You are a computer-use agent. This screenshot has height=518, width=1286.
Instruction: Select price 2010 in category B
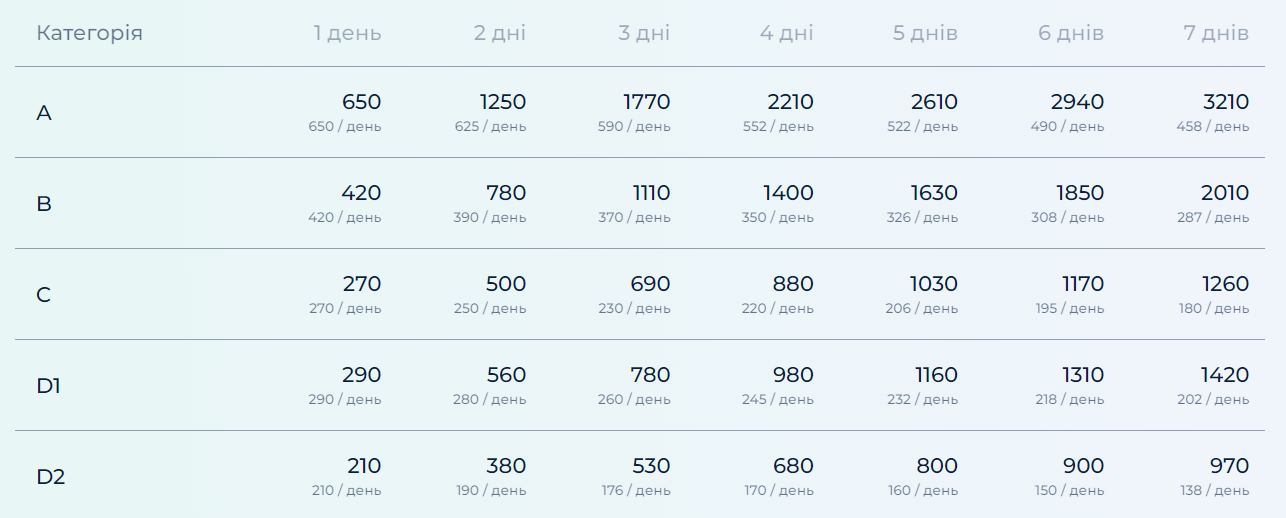point(1225,193)
